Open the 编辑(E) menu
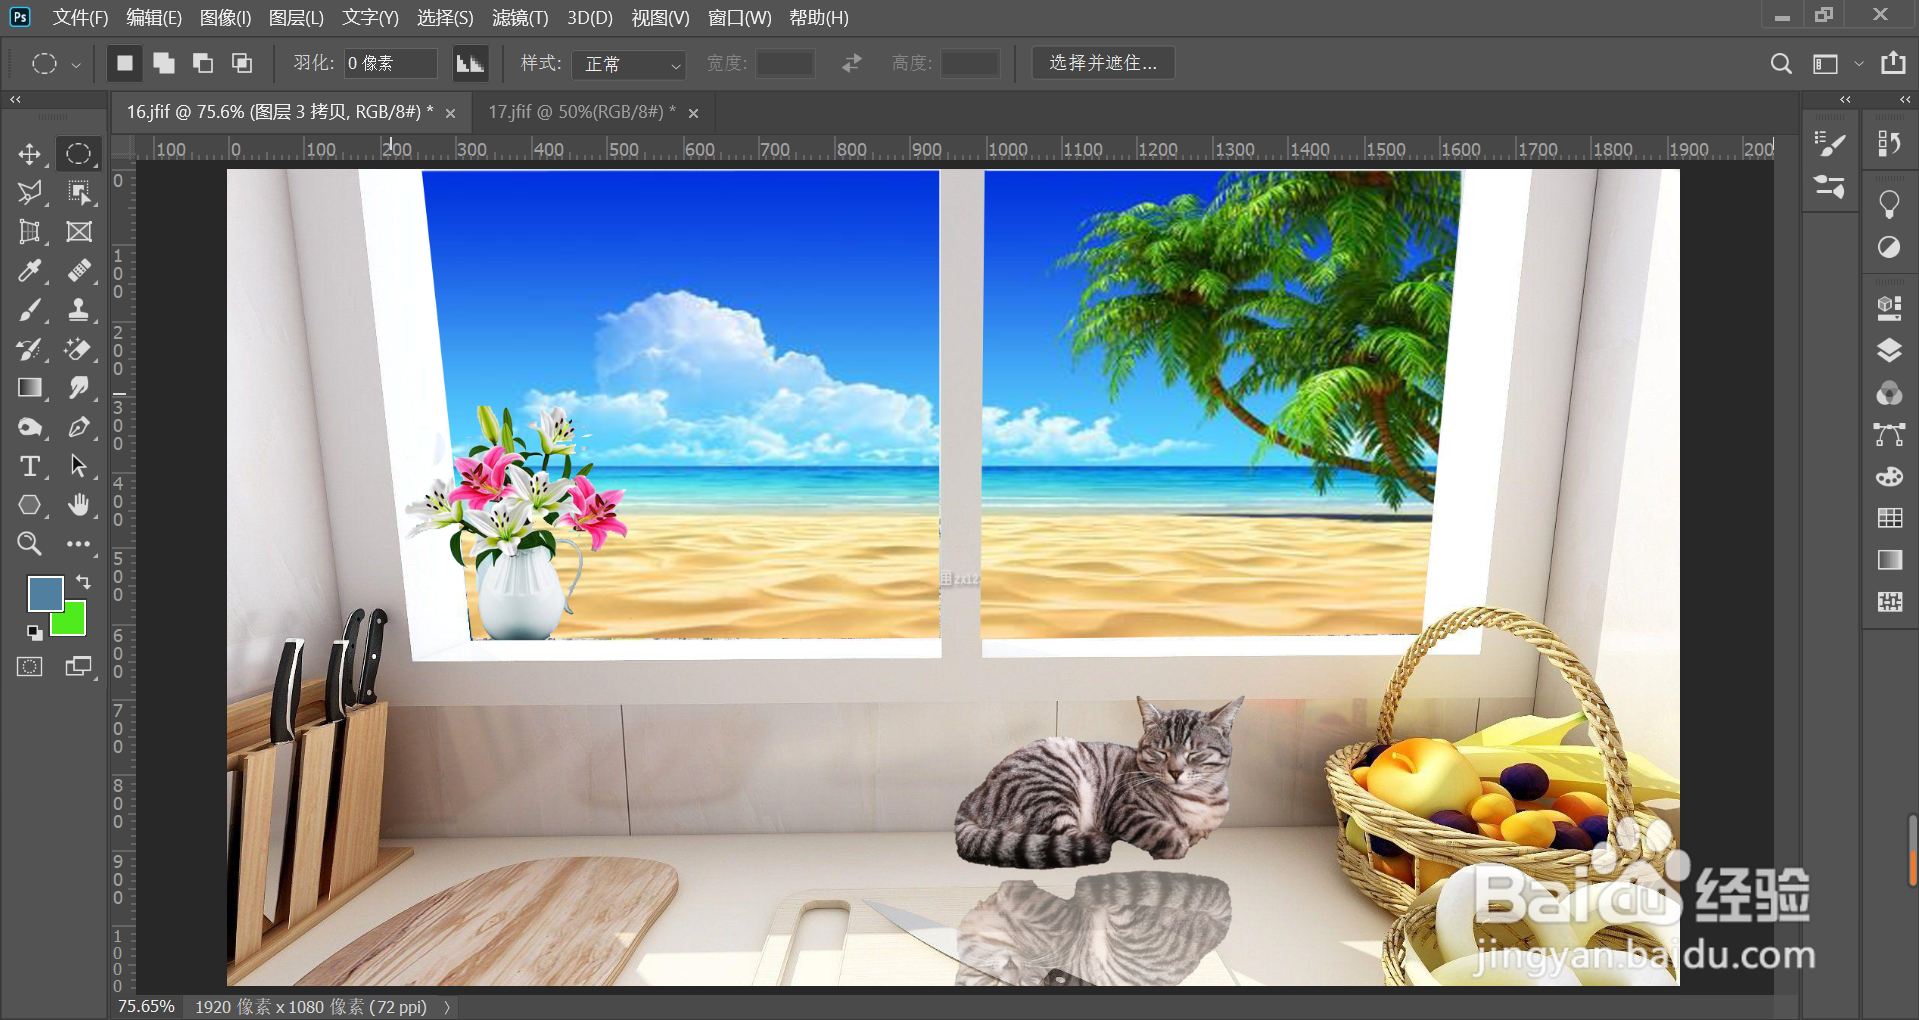Screen dimensions: 1919x1020 154,18
